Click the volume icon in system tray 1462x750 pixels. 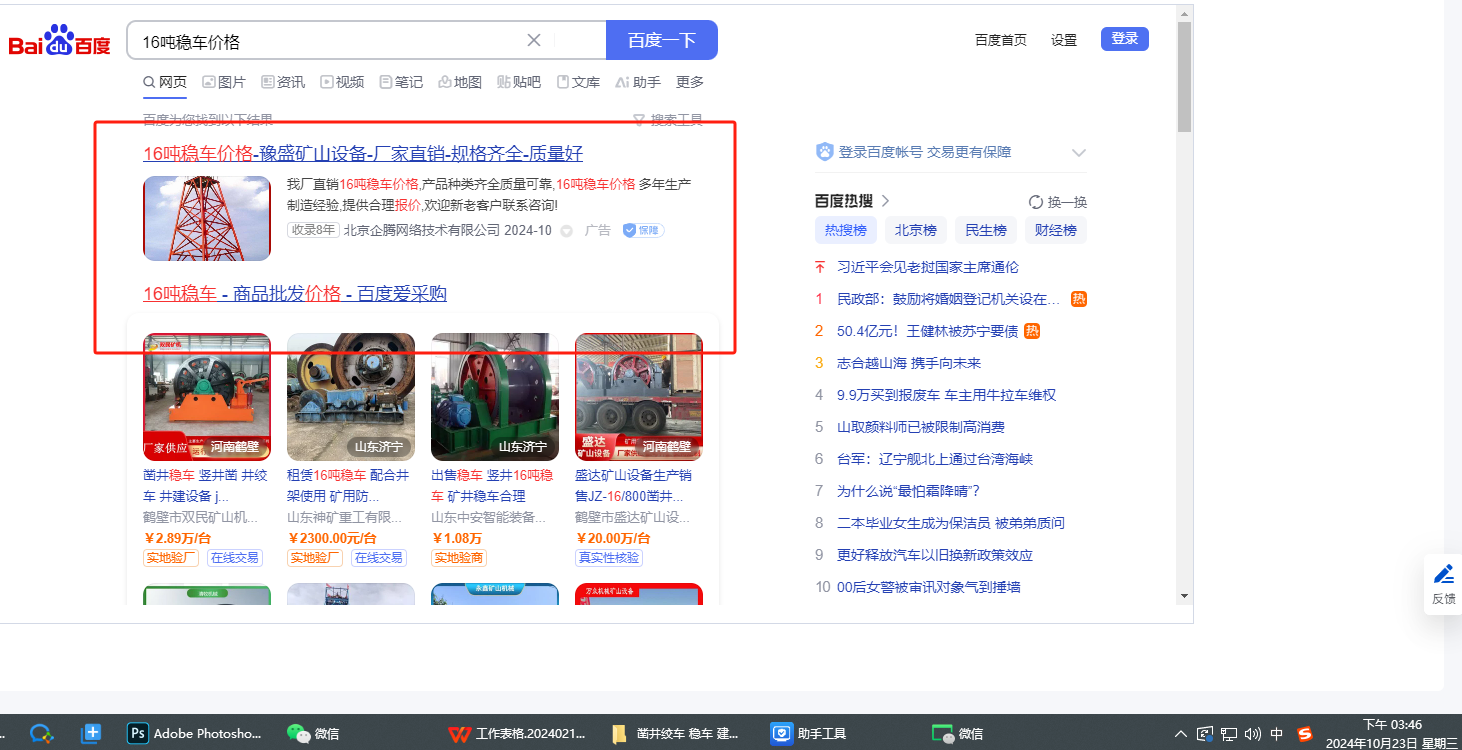pyautogui.click(x=1251, y=733)
